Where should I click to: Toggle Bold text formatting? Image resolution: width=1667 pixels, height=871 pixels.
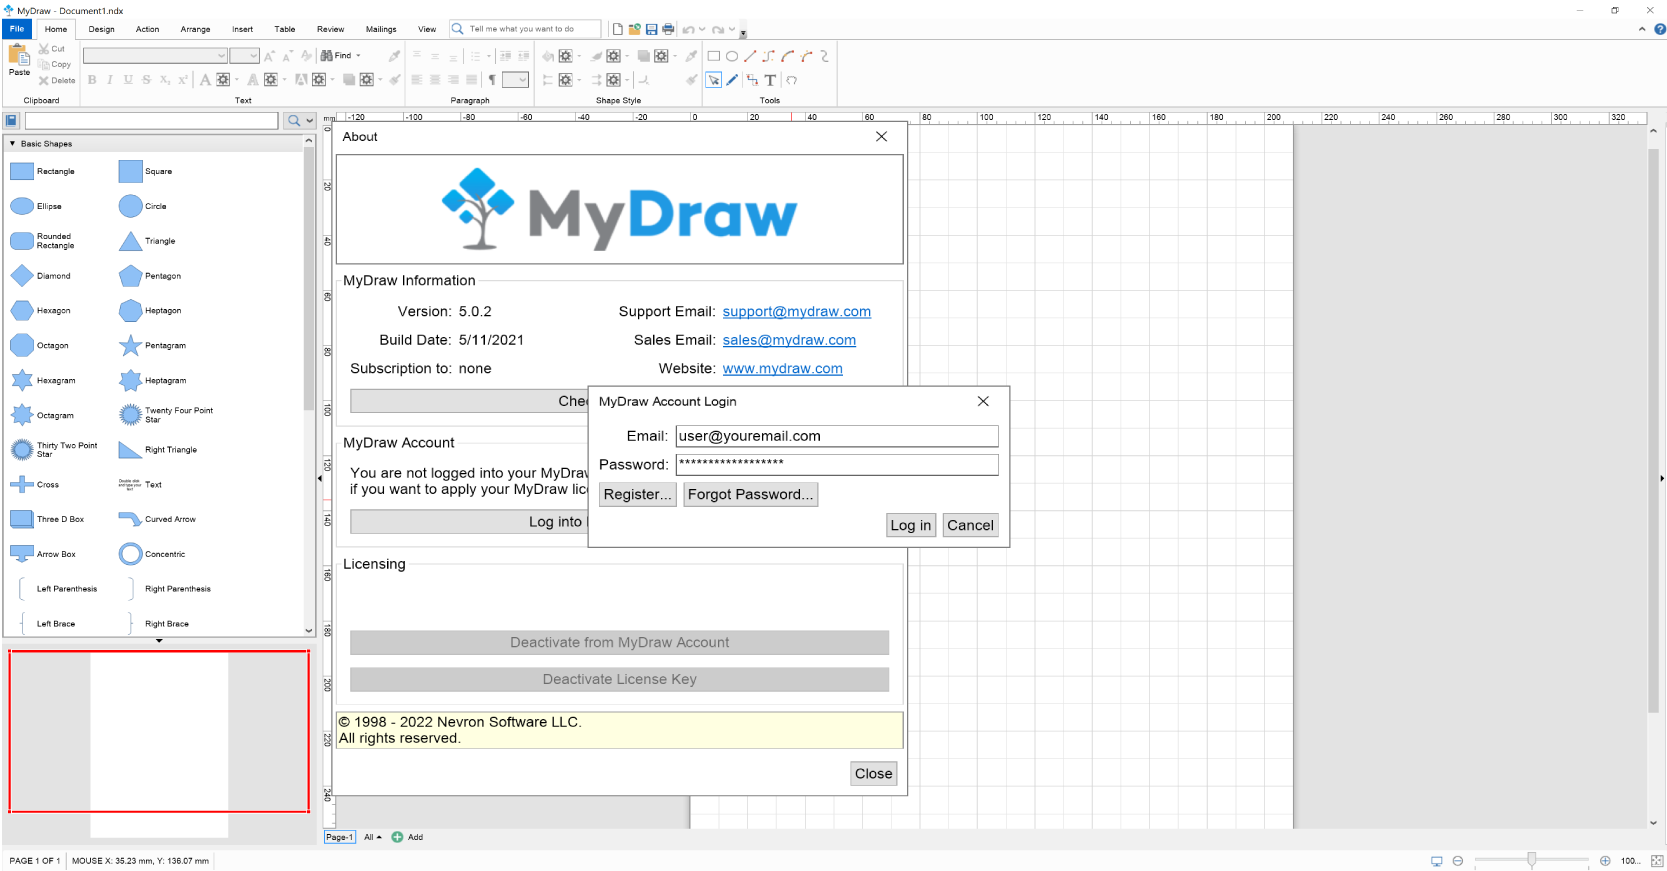pos(92,80)
